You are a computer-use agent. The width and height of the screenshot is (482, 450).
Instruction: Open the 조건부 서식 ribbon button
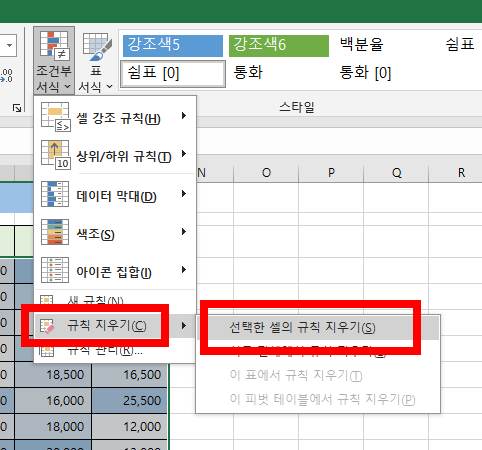click(54, 60)
